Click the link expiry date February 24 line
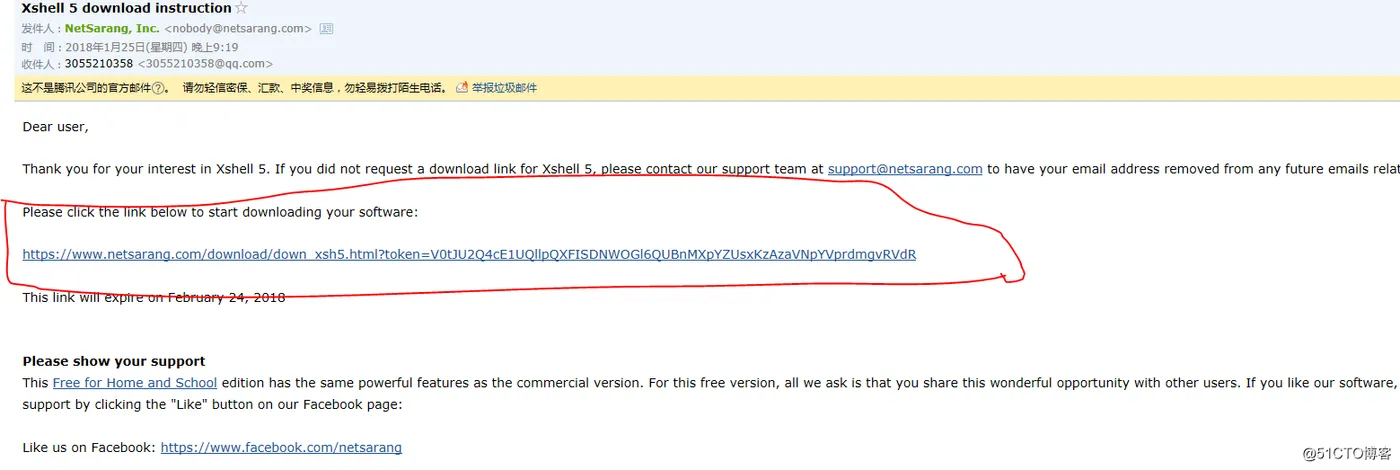The image size is (1400, 470). pyautogui.click(x=154, y=298)
